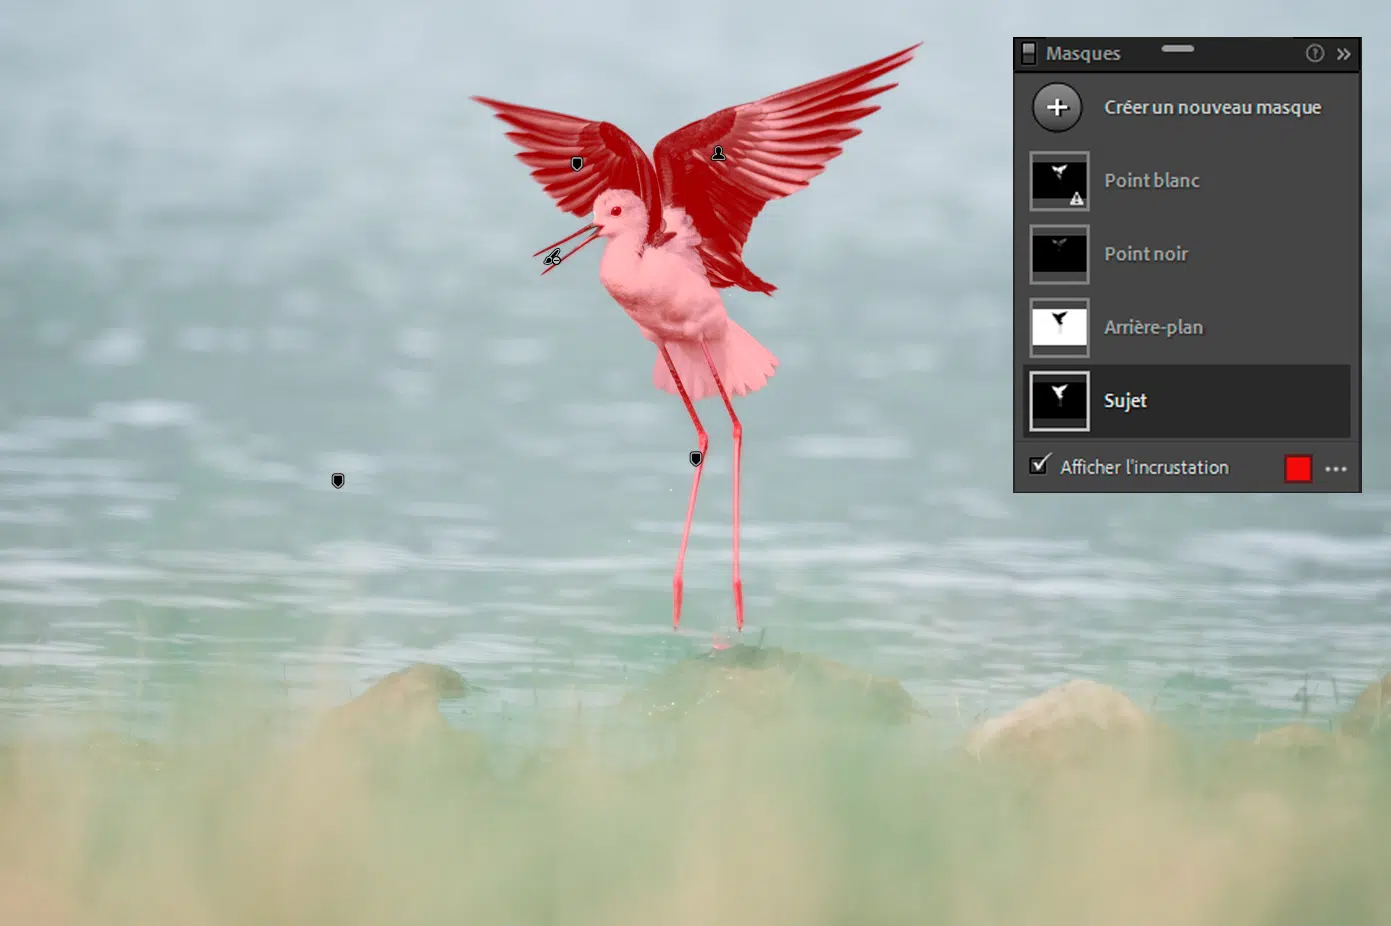Screen dimensions: 1391x926
Task: Click the Sujet mask name
Action: pyautogui.click(x=1125, y=400)
